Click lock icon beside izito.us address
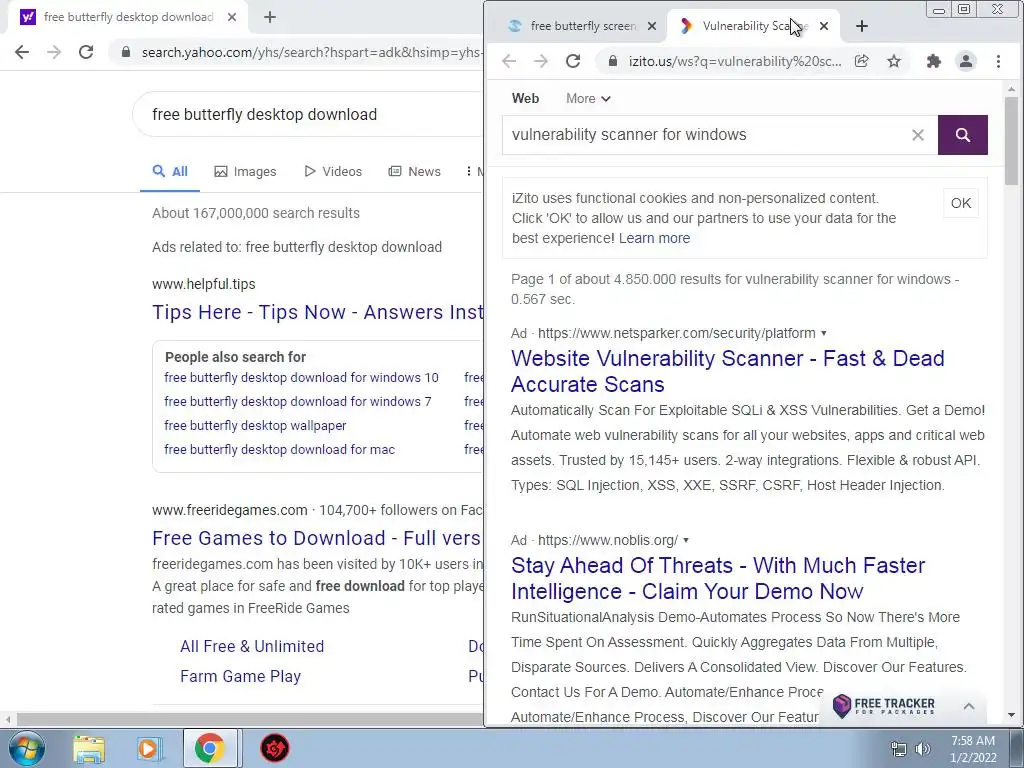This screenshot has width=1024, height=768. pos(613,61)
